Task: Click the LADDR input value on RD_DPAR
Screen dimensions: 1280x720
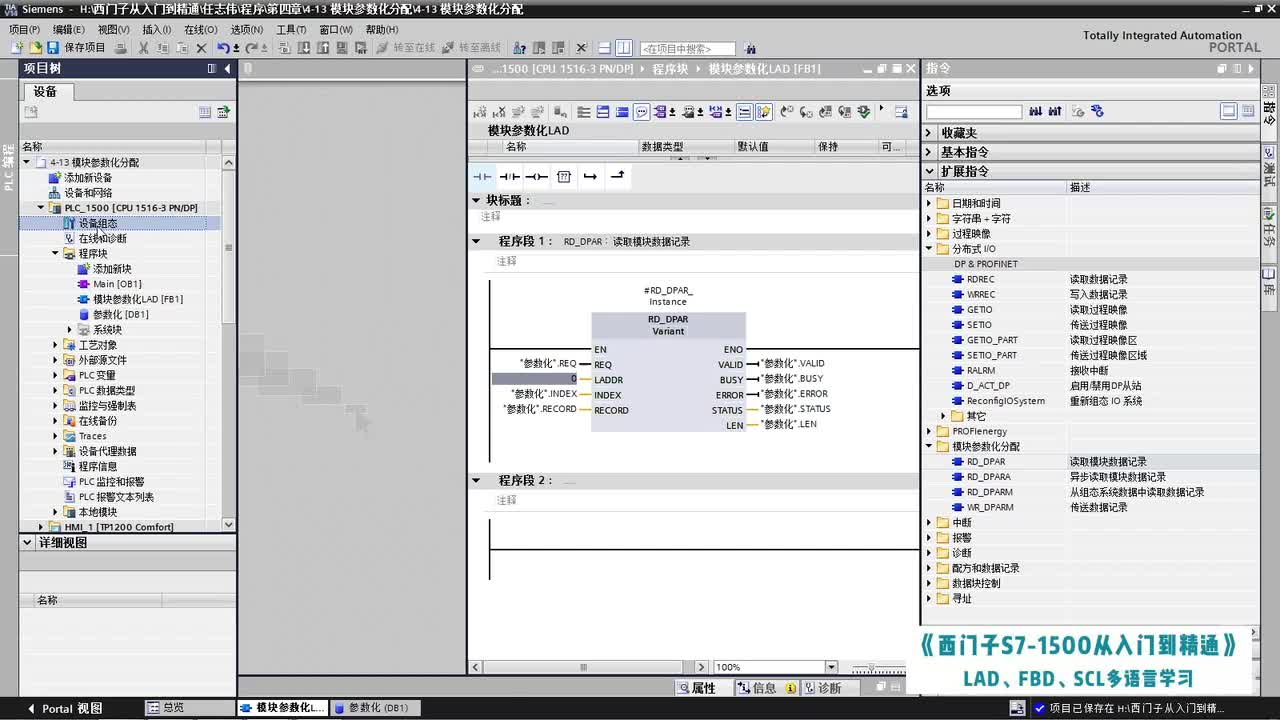Action: (x=535, y=380)
